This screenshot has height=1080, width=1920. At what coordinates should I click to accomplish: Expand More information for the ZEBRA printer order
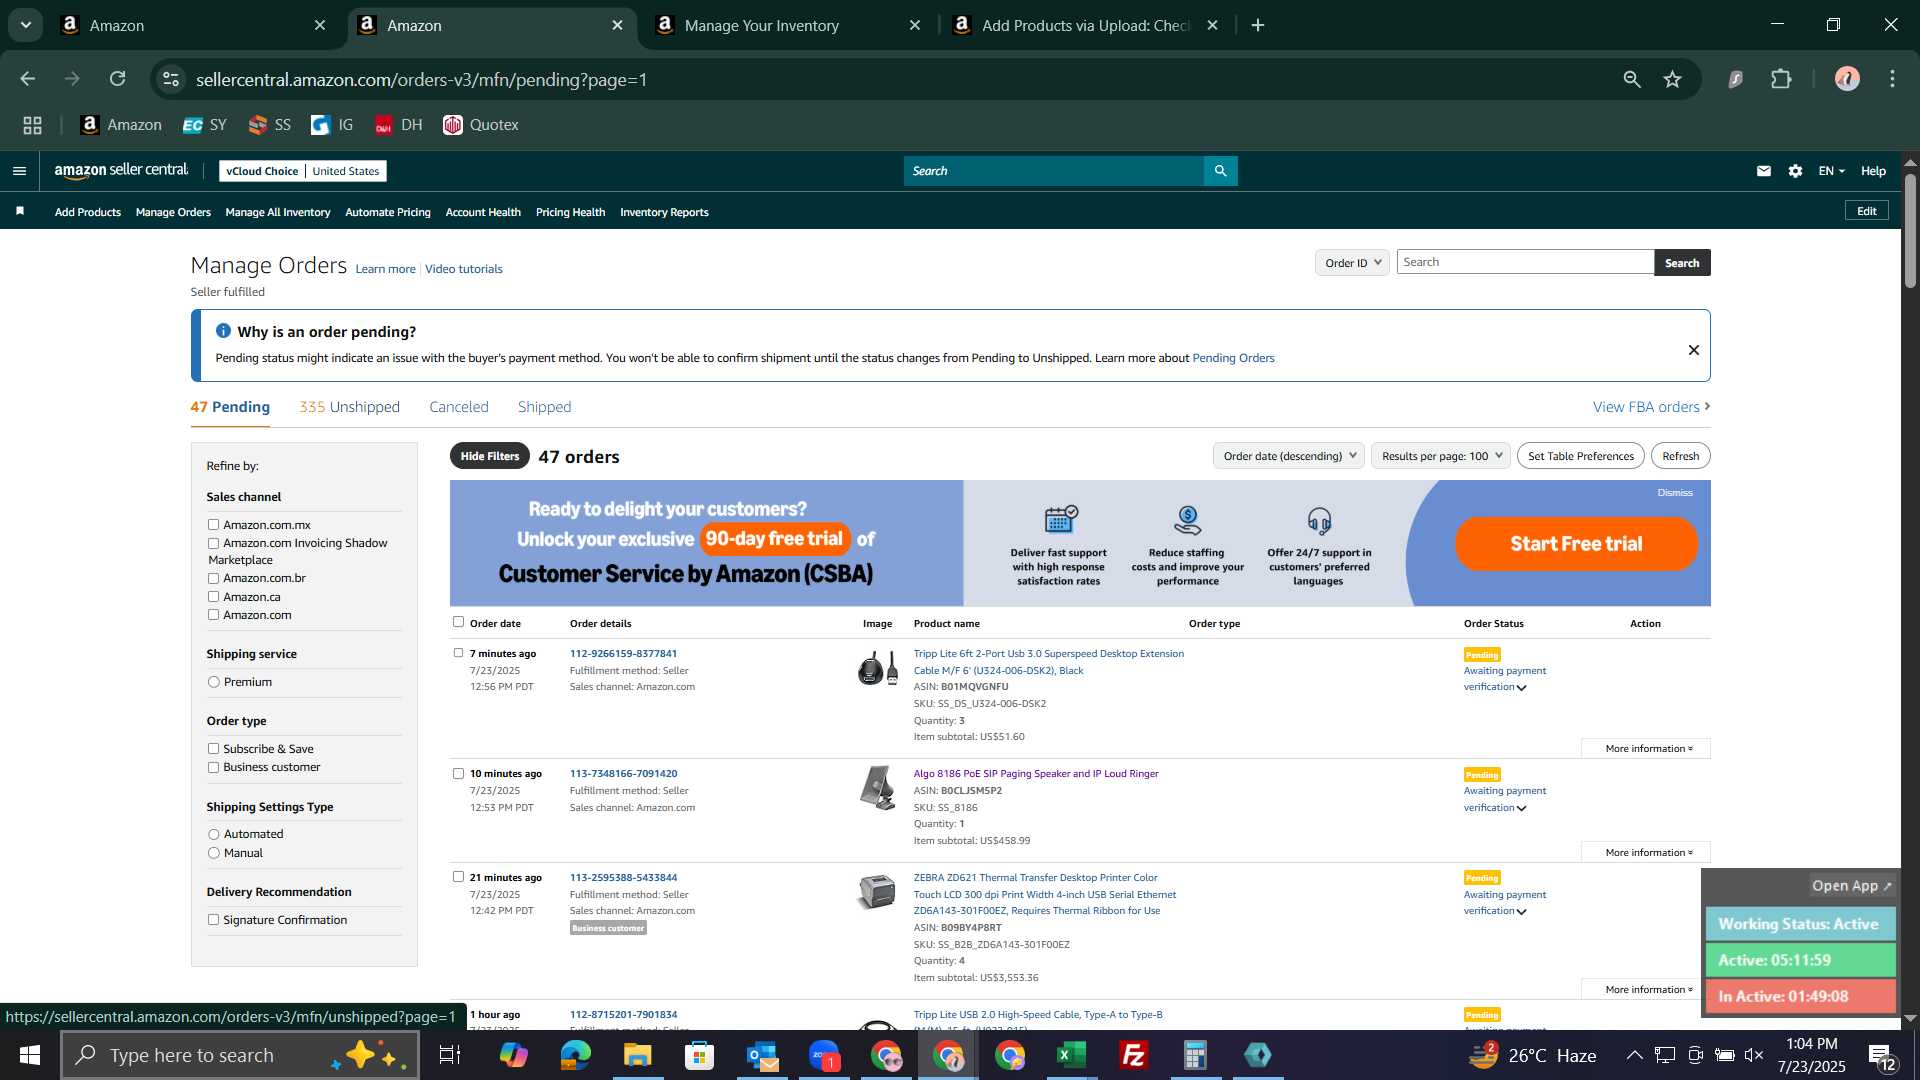pyautogui.click(x=1646, y=989)
